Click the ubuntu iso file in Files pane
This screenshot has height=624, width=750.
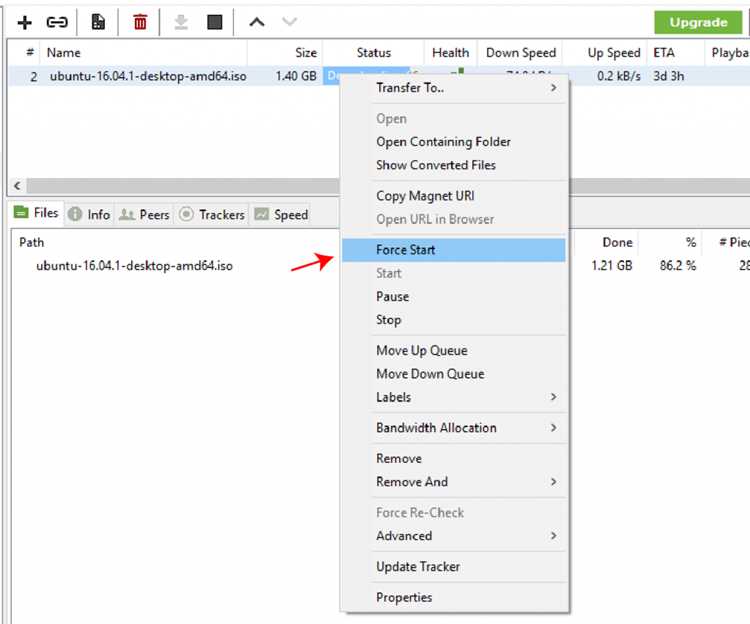pyautogui.click(x=134, y=266)
